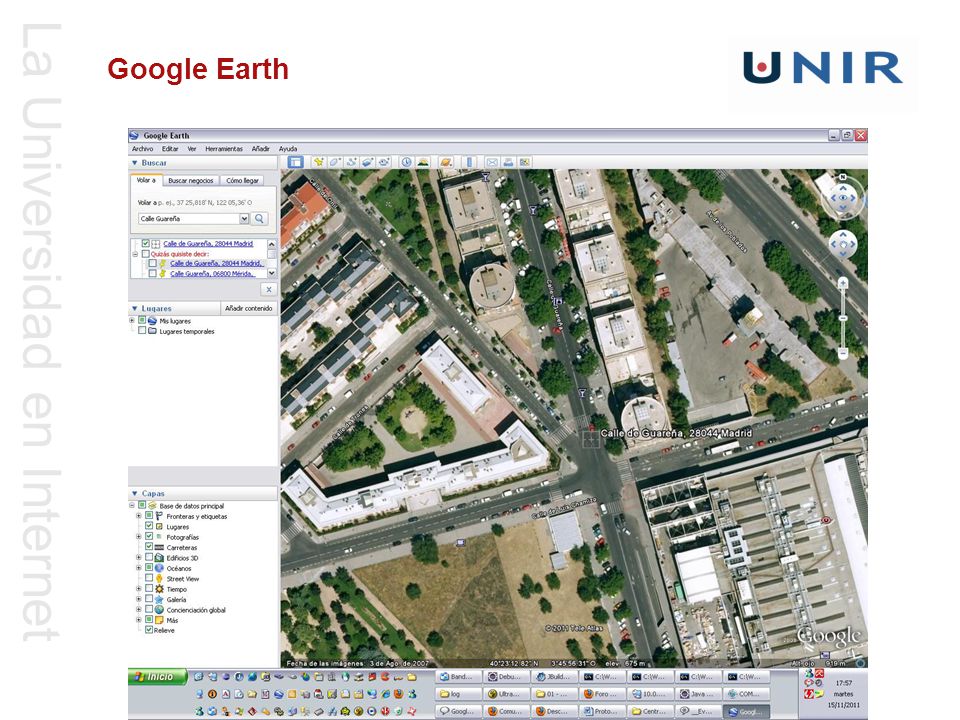
Task: Uncheck the Relieve checkbox
Action: [x=149, y=629]
